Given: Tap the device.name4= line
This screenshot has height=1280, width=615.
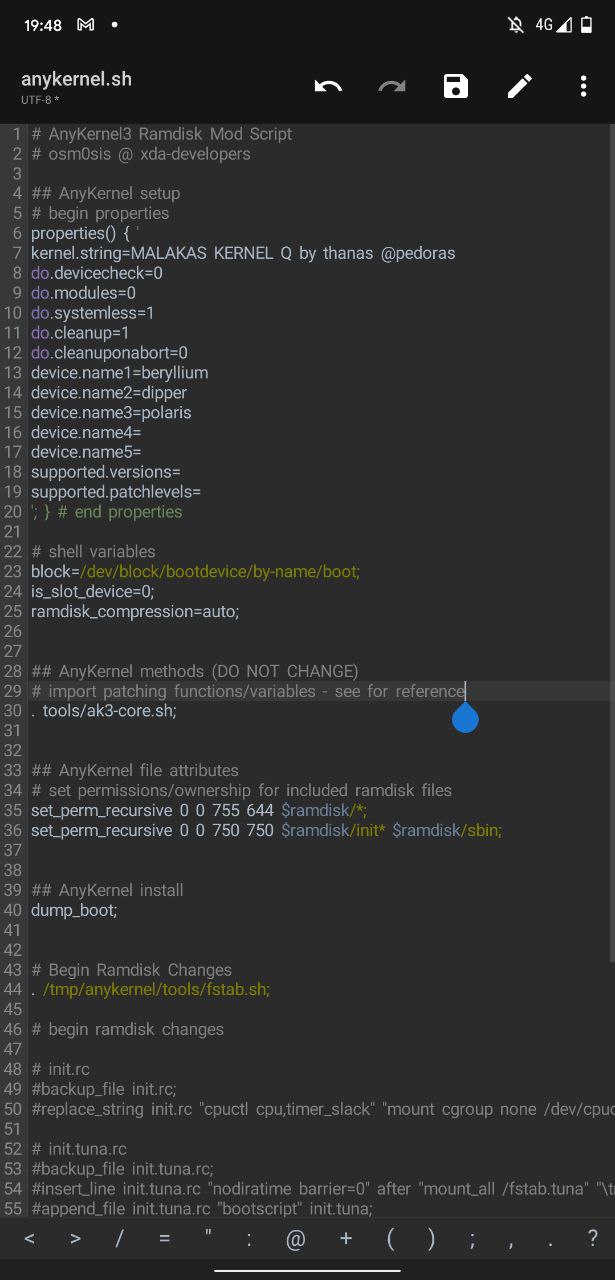Looking at the screenshot, I should tap(86, 433).
